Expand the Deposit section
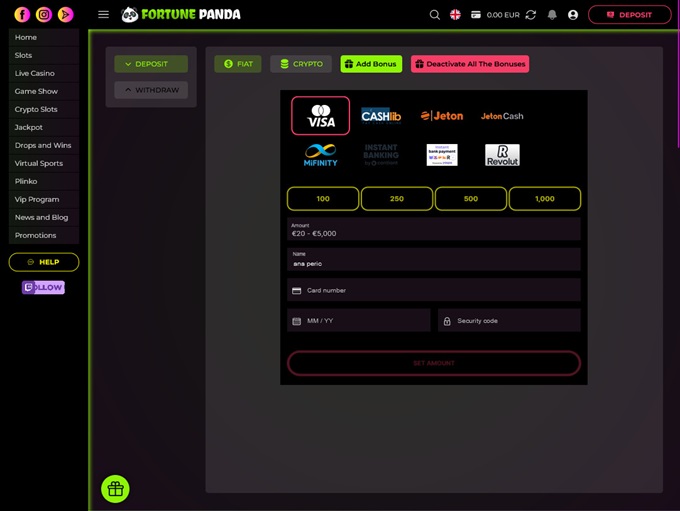The height and width of the screenshot is (511, 680). click(x=151, y=64)
